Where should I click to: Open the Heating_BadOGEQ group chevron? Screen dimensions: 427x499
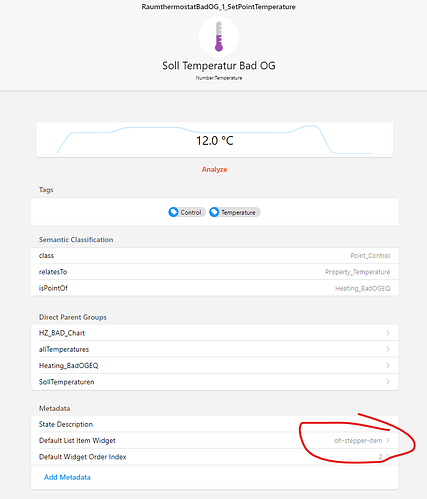pos(388,366)
